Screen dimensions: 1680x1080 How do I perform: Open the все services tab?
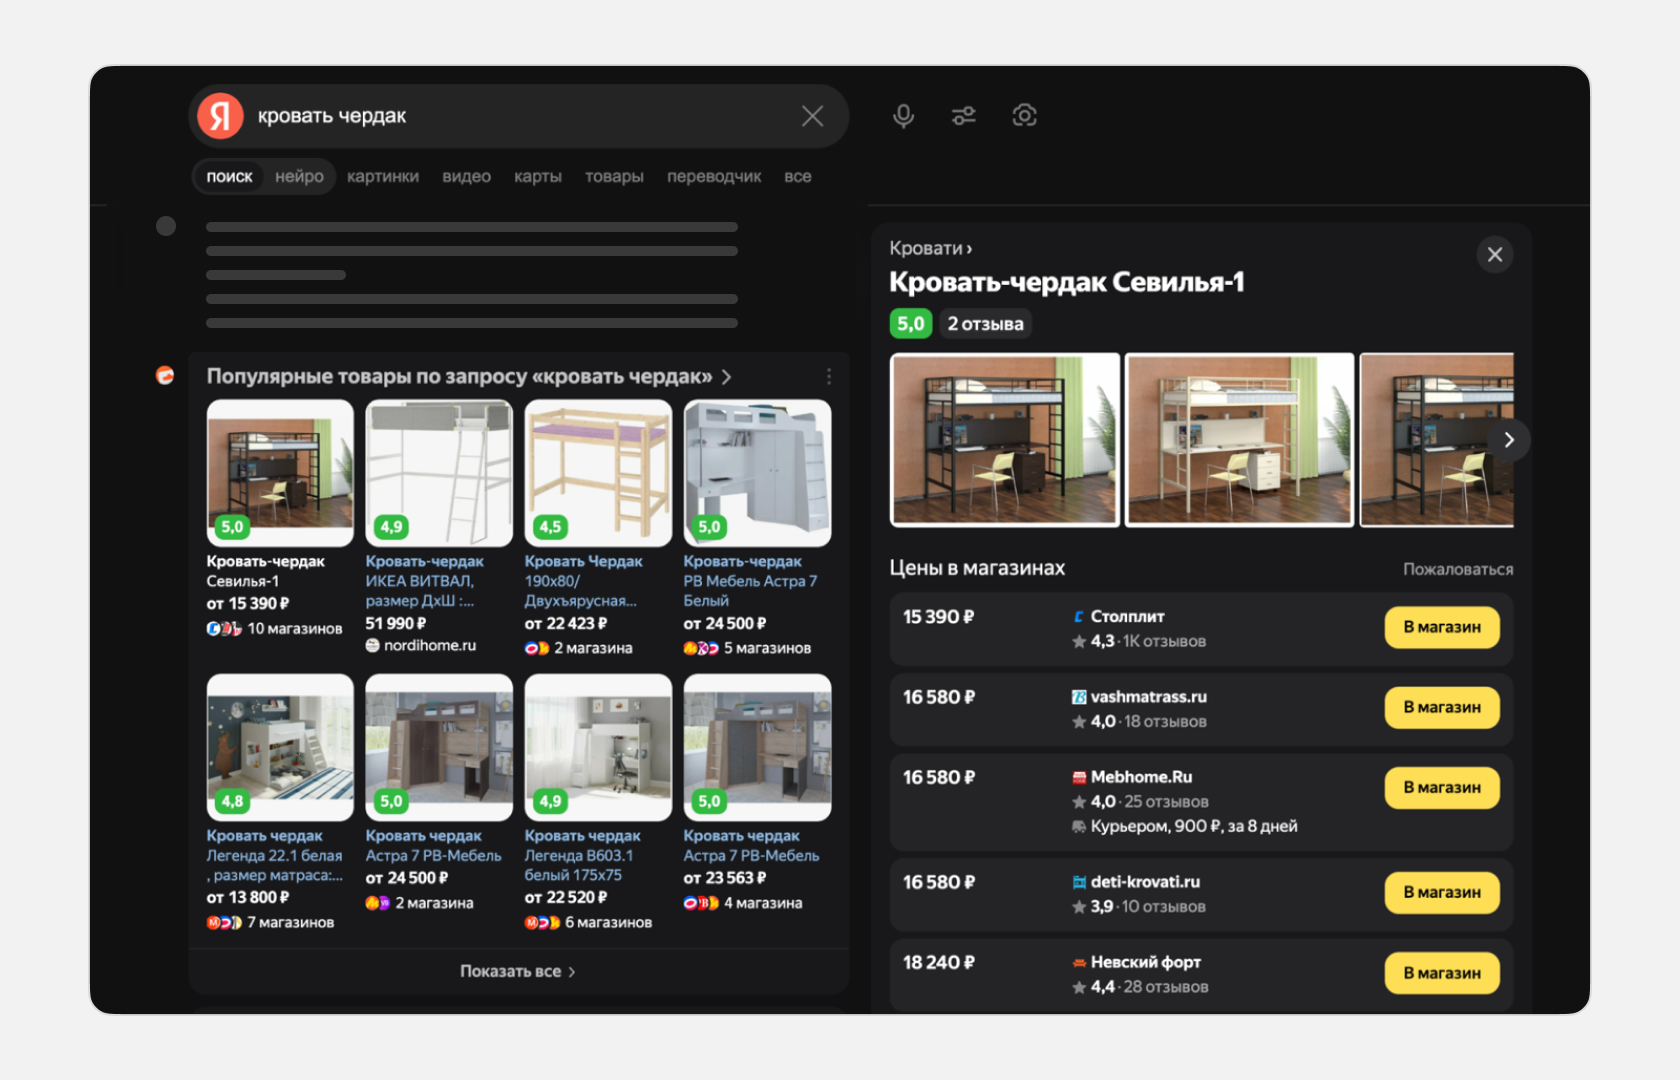click(798, 177)
